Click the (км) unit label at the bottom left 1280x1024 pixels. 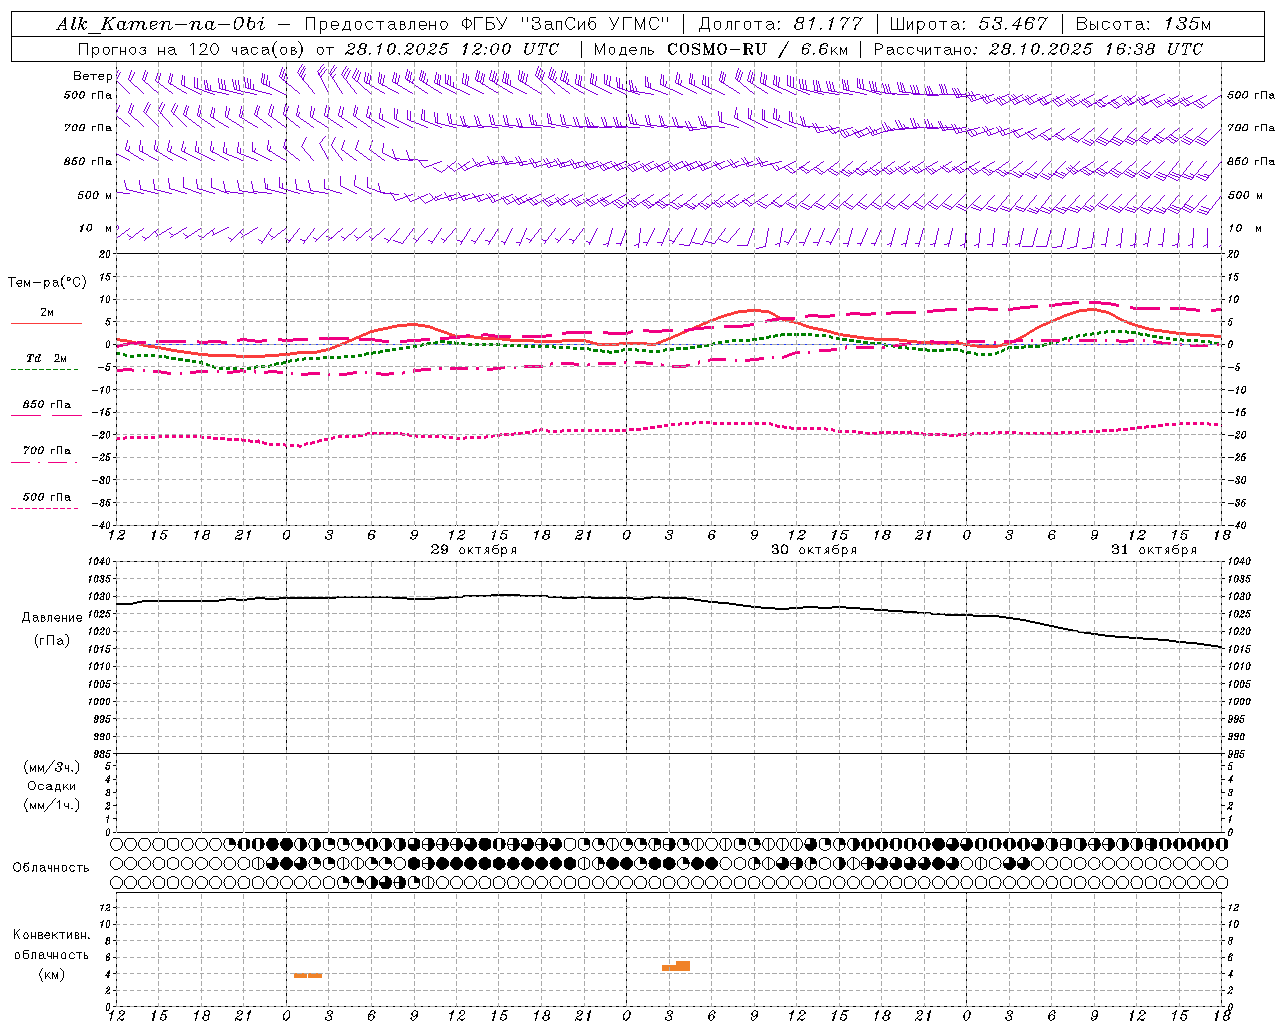[52, 974]
